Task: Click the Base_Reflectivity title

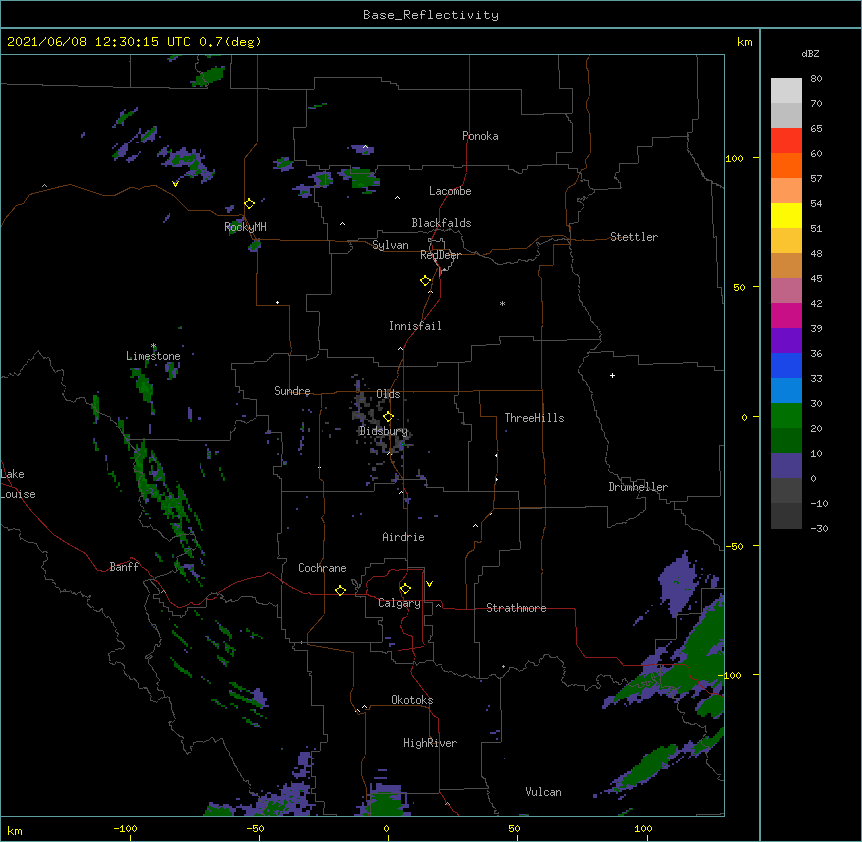Action: pyautogui.click(x=431, y=15)
